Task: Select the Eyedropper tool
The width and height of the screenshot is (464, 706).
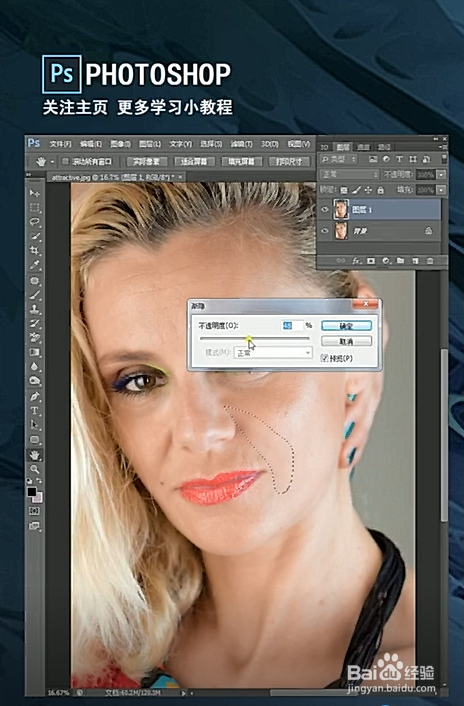Action: 35,265
